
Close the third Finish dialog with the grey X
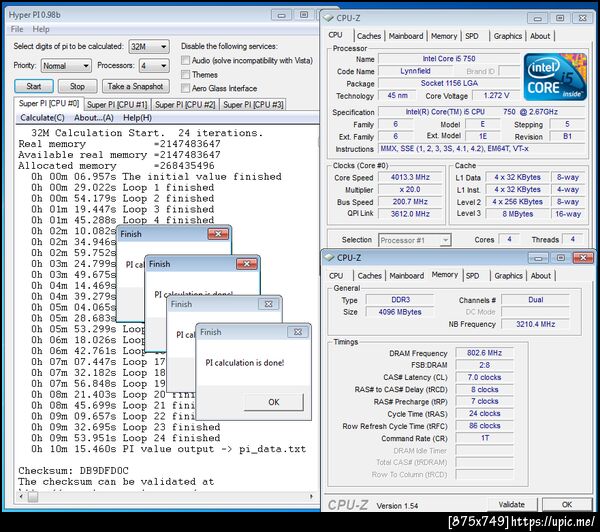click(269, 304)
